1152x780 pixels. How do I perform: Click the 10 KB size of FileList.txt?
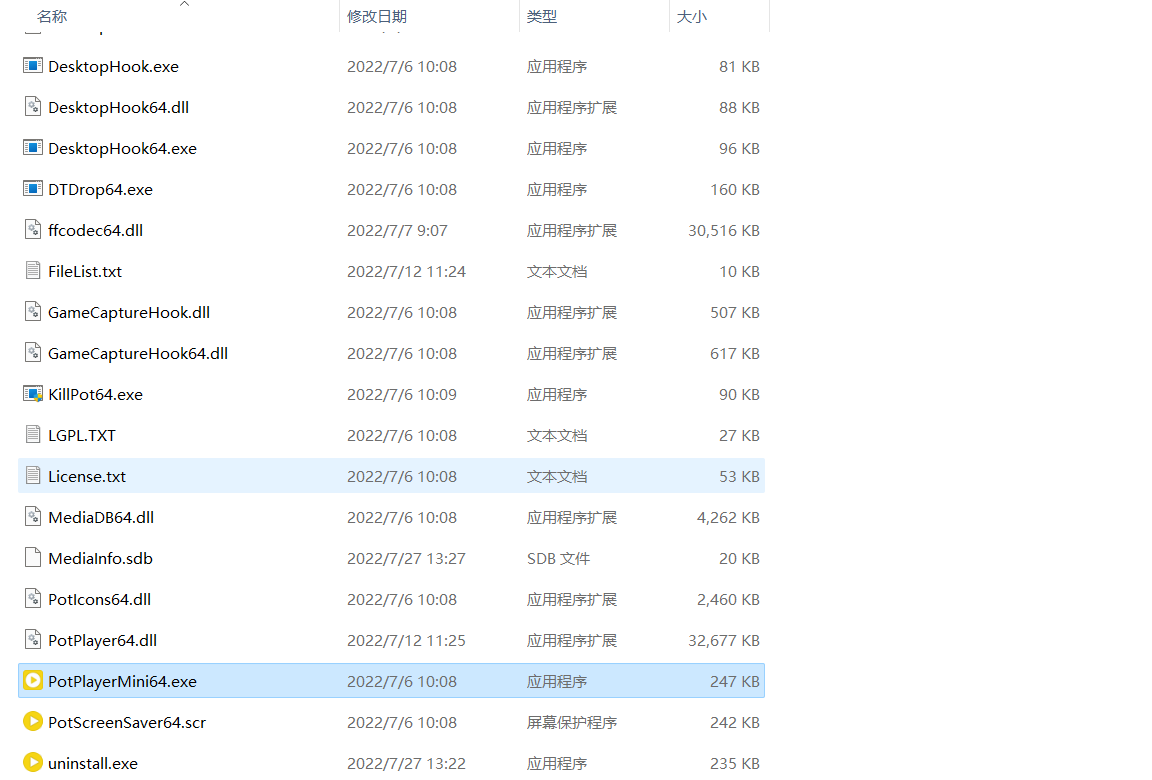coord(739,272)
